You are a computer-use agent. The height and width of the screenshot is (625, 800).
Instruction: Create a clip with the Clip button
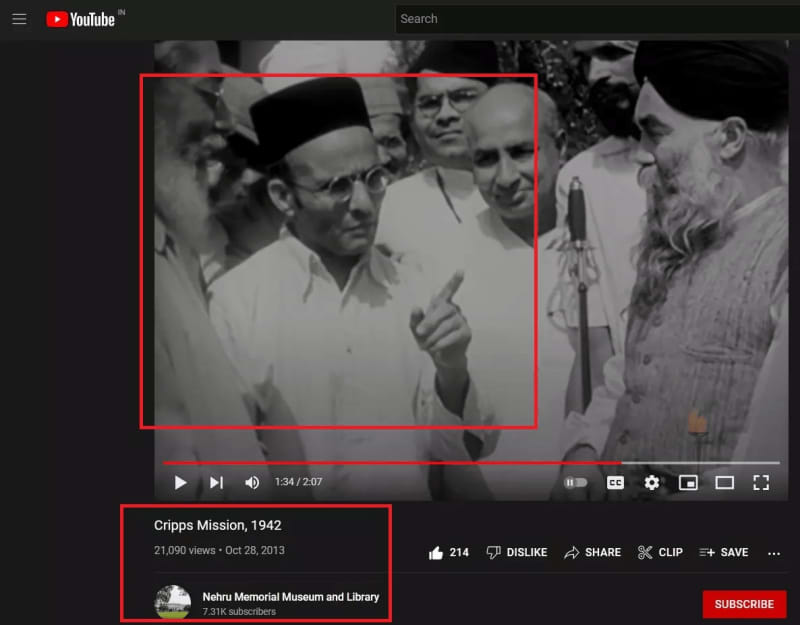click(x=660, y=552)
